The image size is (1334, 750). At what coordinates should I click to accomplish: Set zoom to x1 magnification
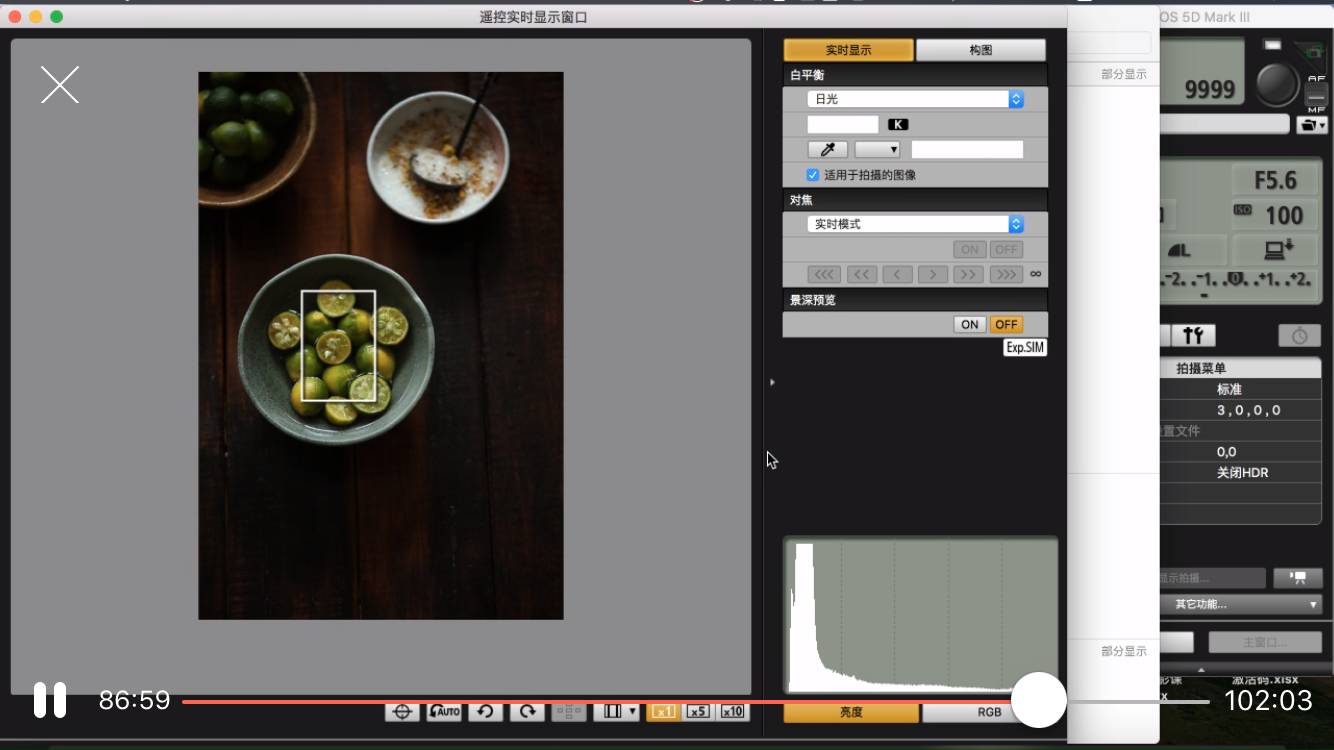pos(663,712)
